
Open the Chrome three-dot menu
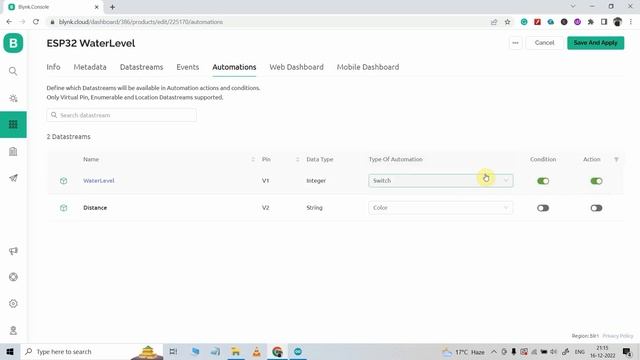(631, 22)
